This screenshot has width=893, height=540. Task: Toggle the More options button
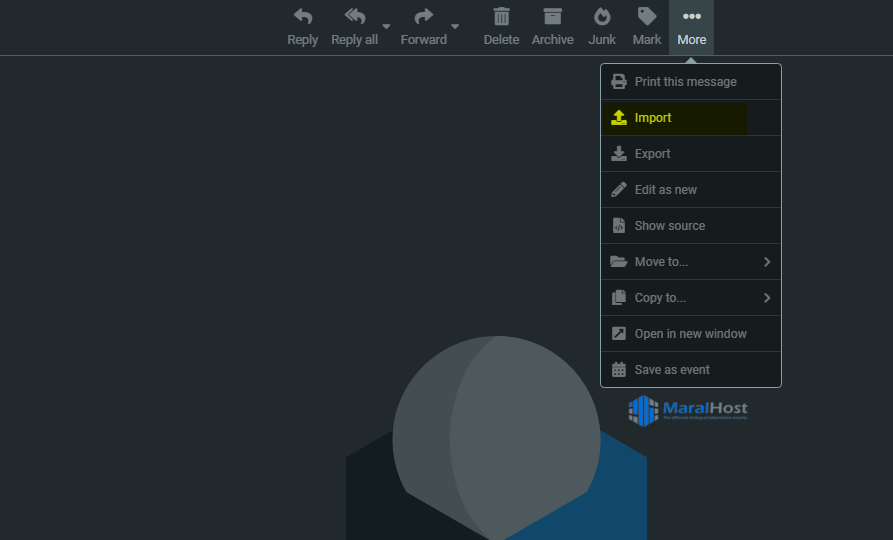[691, 27]
